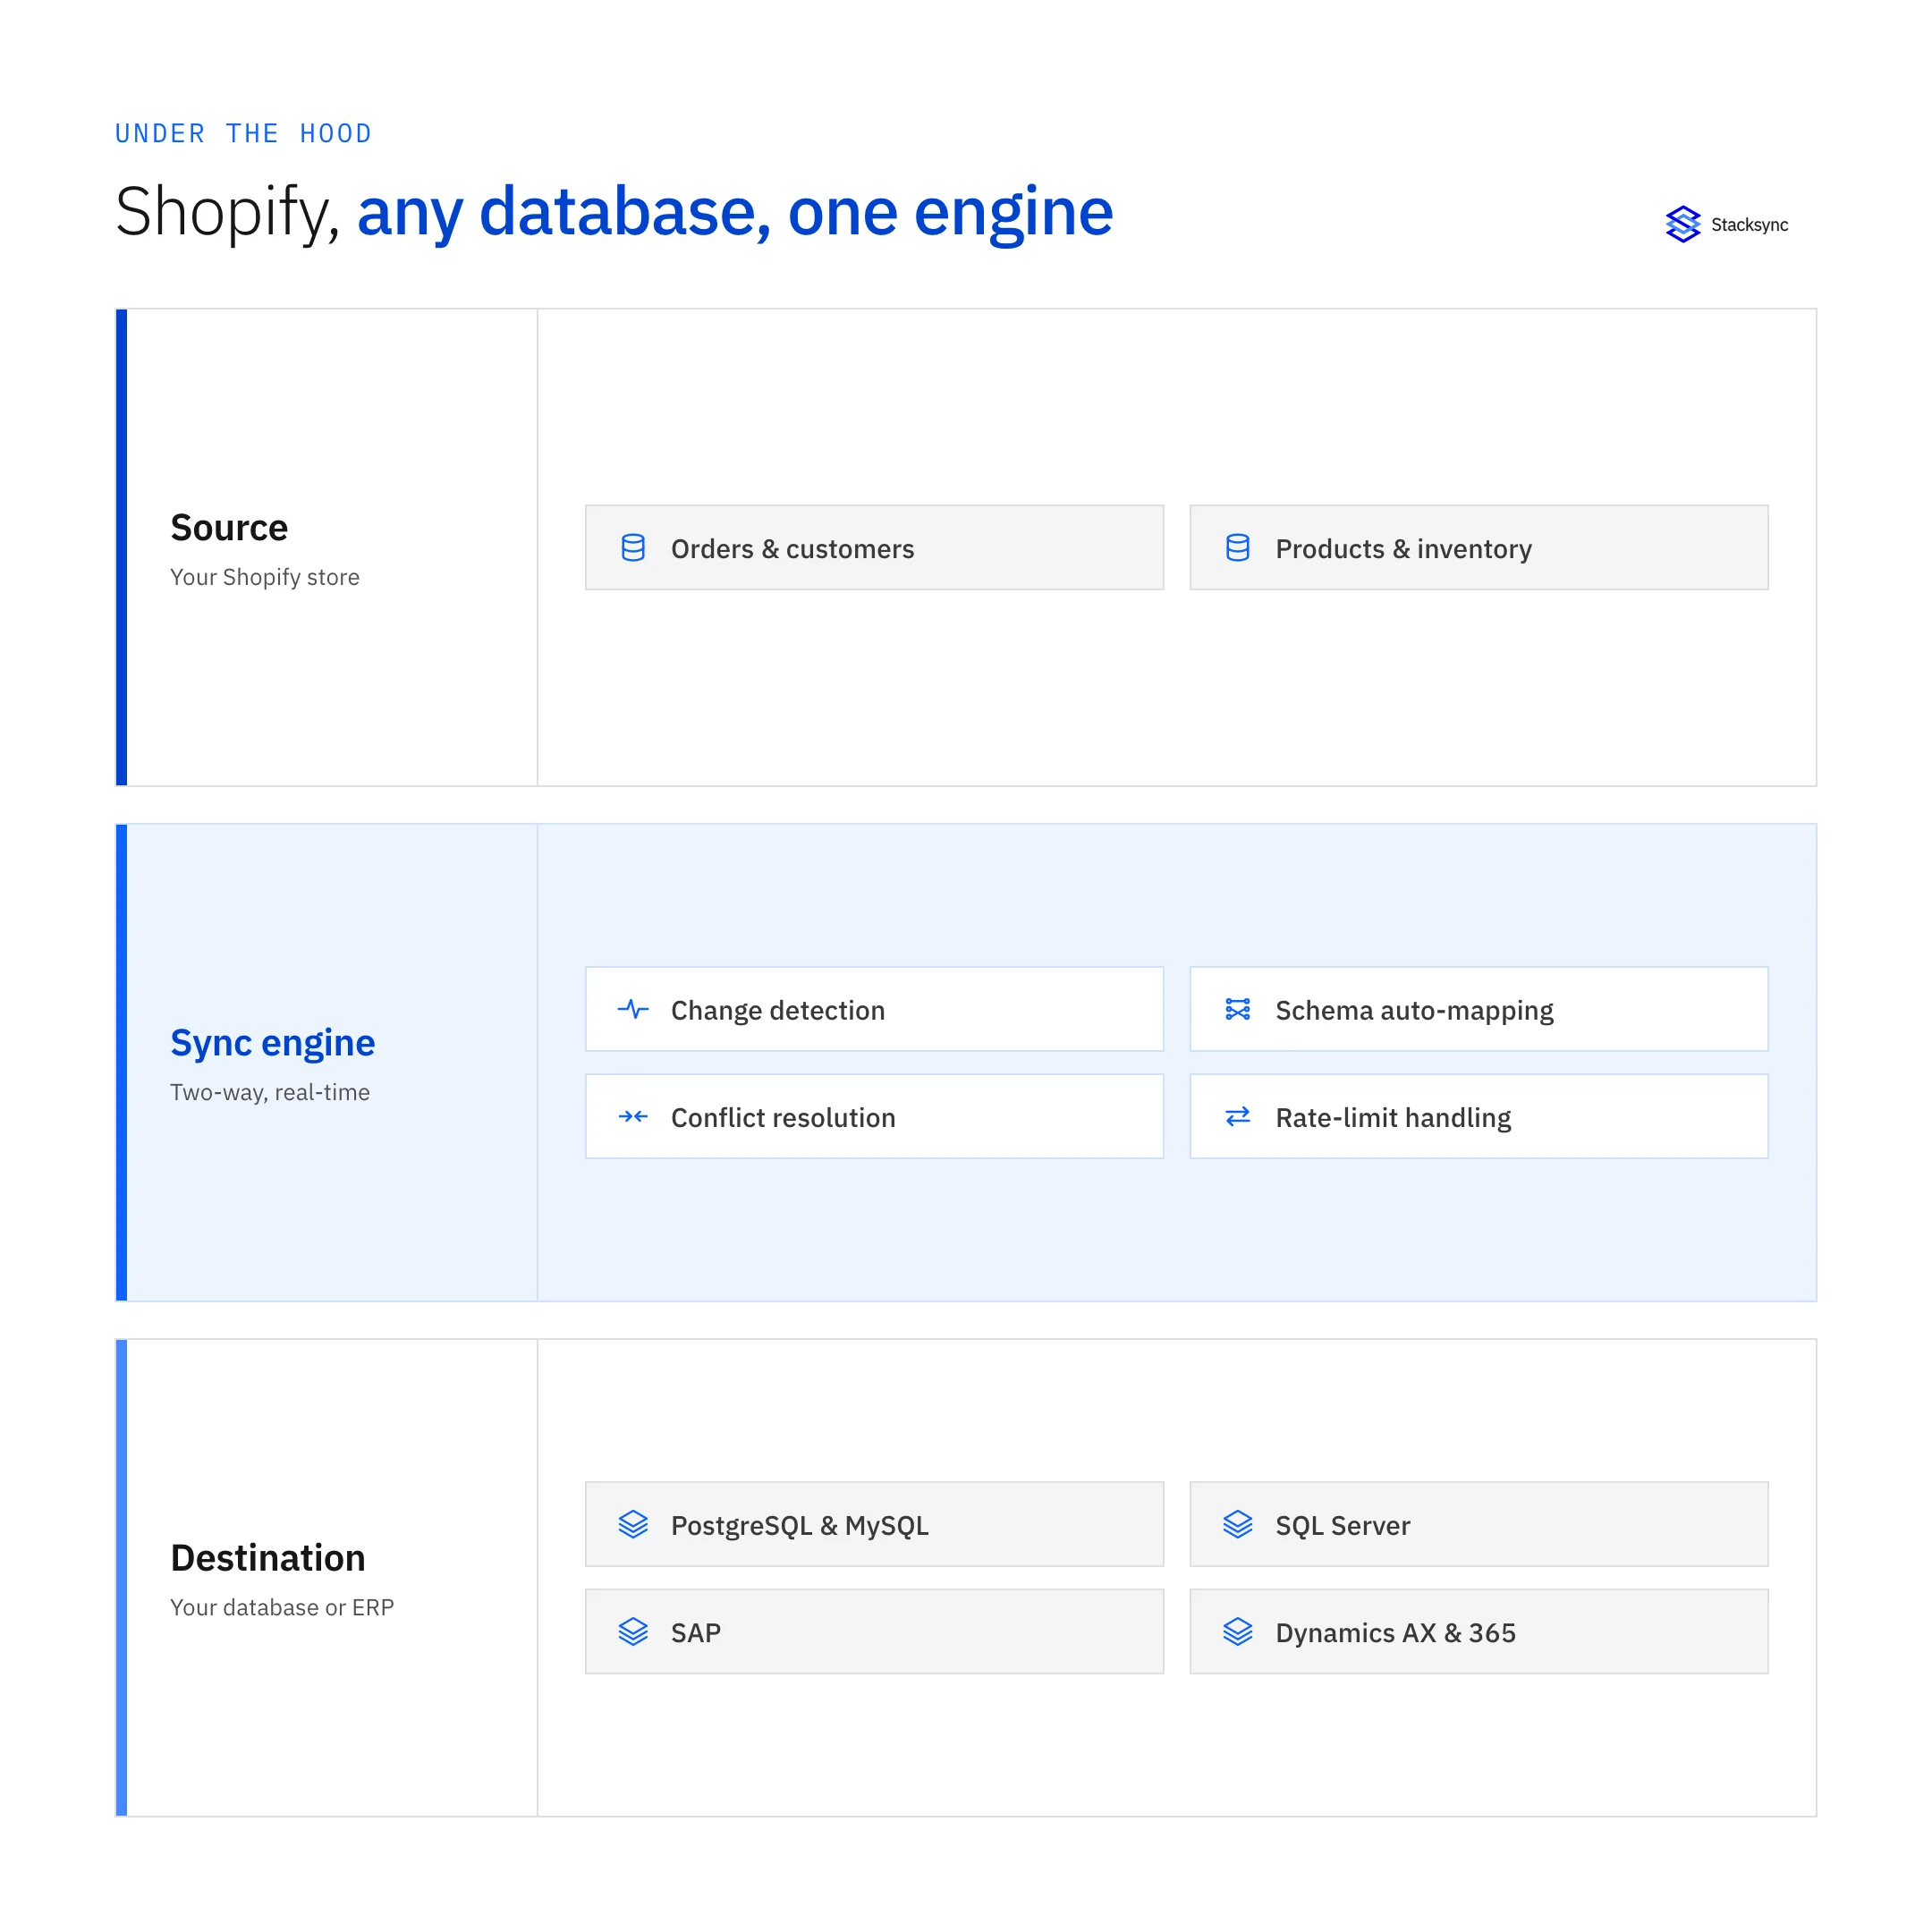Click the Your database or ERP subtitle

coord(281,1607)
